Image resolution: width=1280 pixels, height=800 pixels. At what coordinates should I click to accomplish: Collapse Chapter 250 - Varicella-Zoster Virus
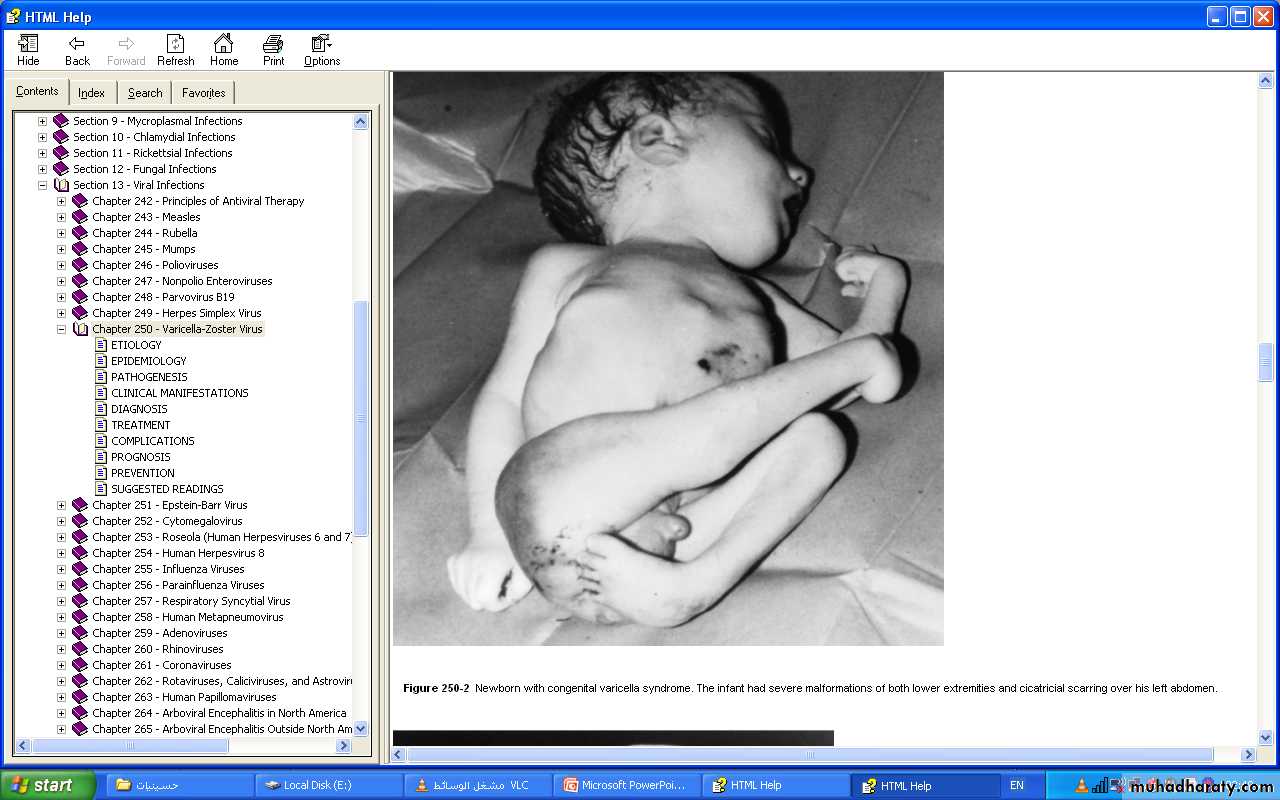62,329
